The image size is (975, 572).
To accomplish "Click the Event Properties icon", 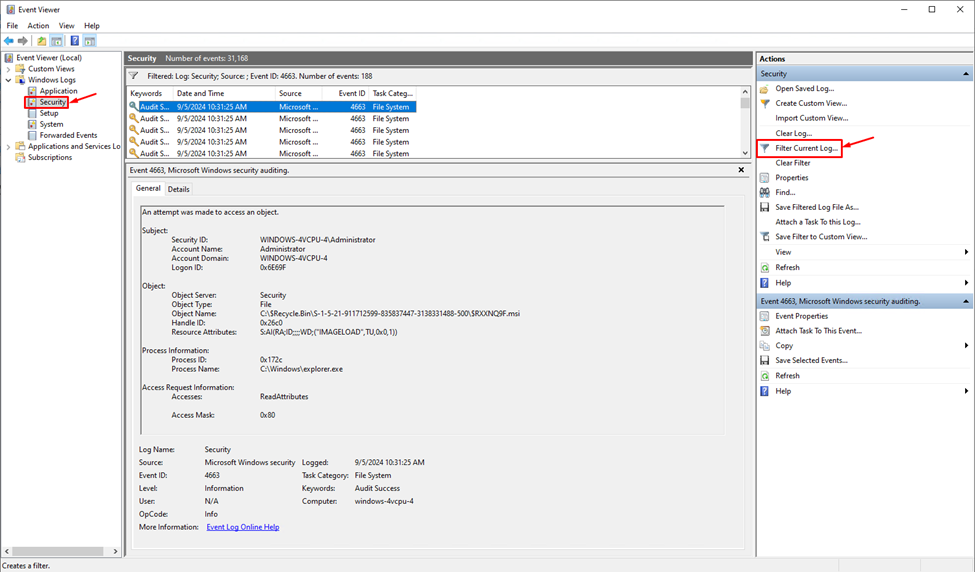I will [764, 316].
